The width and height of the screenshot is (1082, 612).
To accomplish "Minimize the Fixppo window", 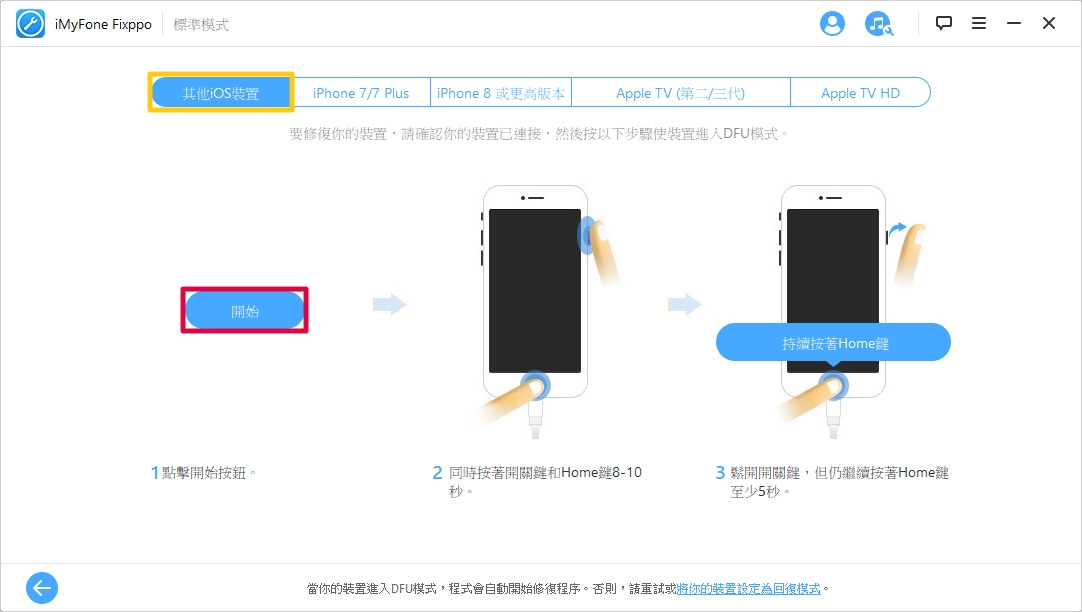I will tap(1014, 23).
